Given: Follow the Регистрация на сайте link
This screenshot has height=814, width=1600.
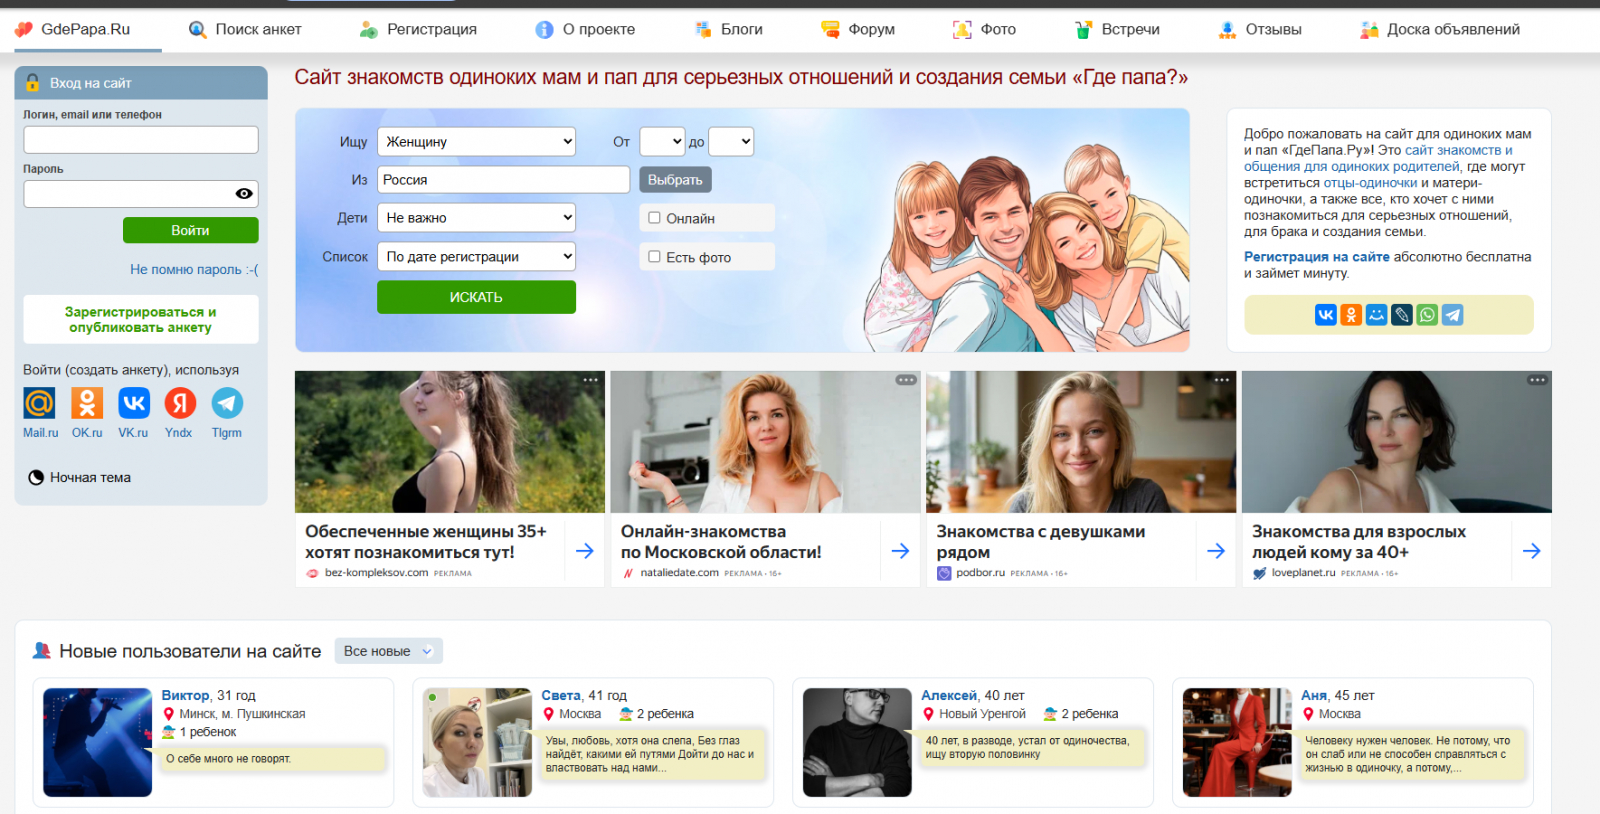Looking at the screenshot, I should (1317, 257).
